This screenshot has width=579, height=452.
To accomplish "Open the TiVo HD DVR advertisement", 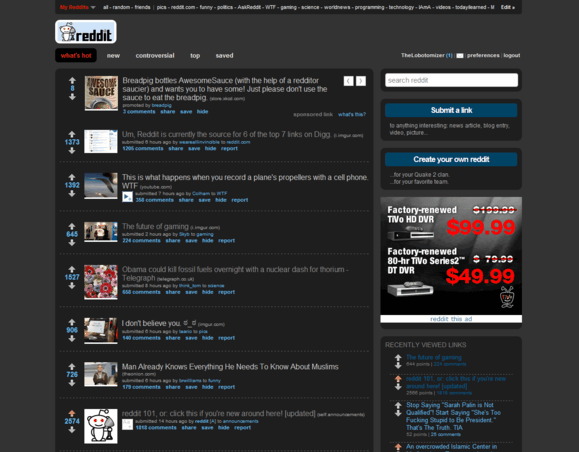I will (x=451, y=256).
